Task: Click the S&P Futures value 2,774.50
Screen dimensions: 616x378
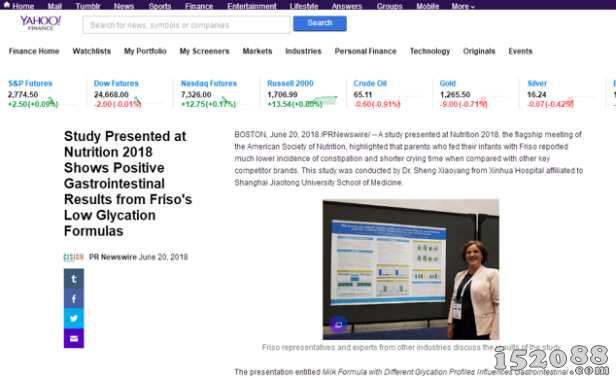Action: [x=23, y=95]
